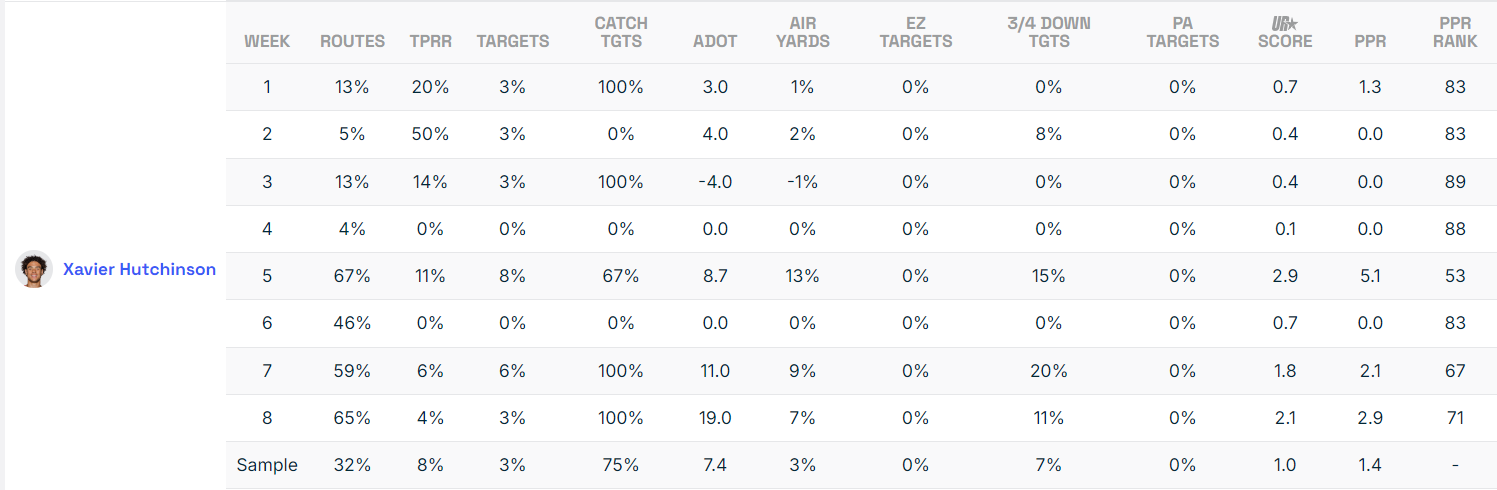Sort by PPR RANK column header
The height and width of the screenshot is (490, 1497).
coord(1455,32)
